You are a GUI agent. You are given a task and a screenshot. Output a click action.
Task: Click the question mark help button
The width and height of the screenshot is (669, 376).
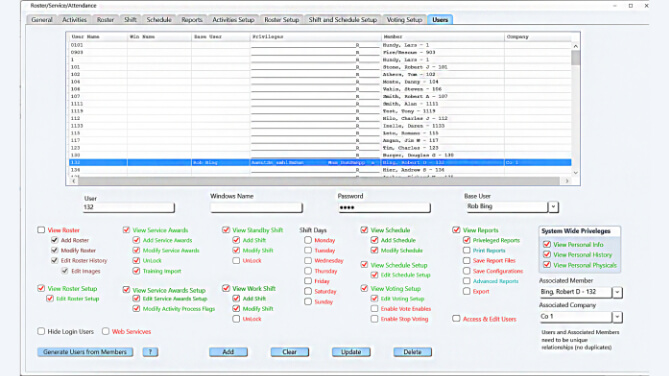pos(150,352)
